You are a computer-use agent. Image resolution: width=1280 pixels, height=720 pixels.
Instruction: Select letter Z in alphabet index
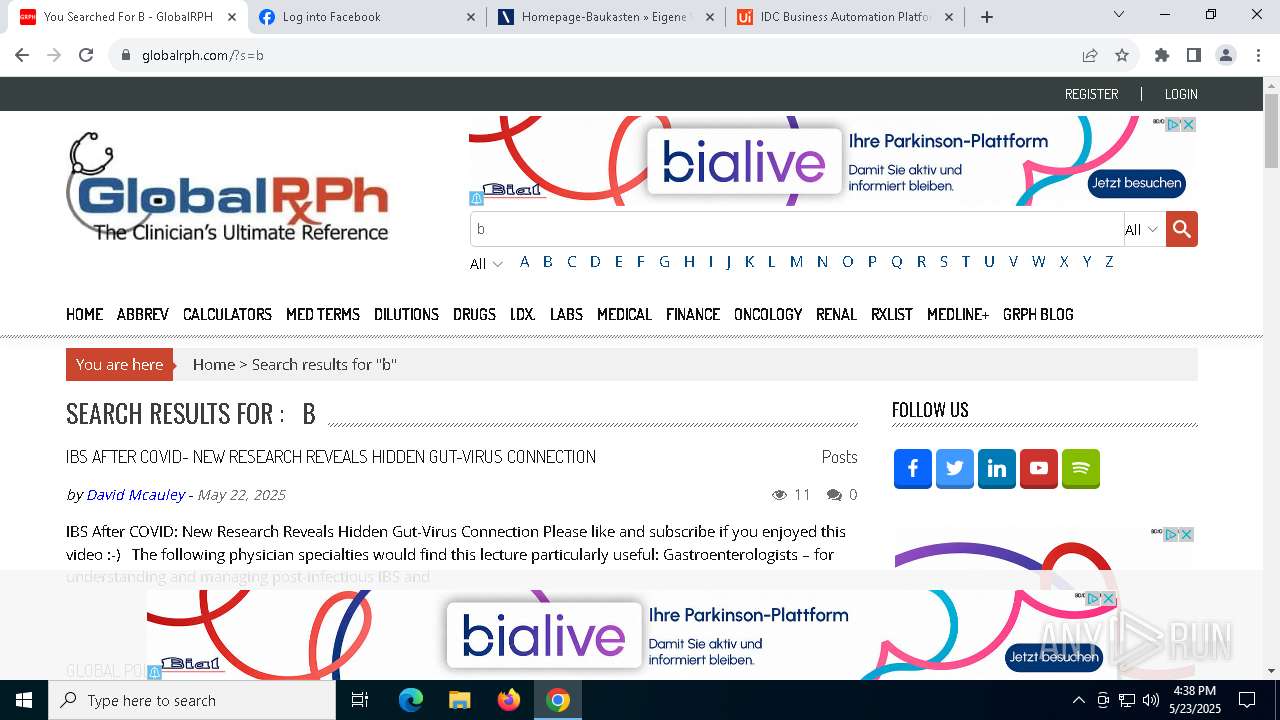coord(1109,262)
